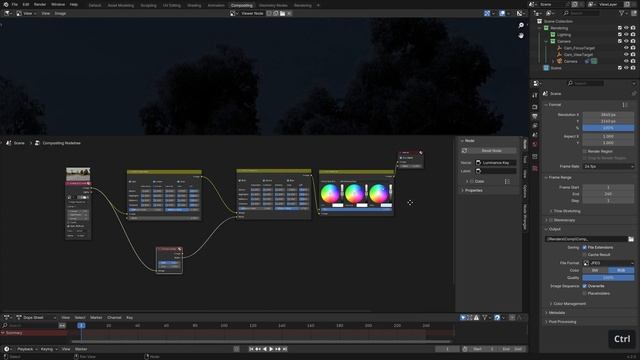Jump to the first frame in playback controls
This screenshot has height=360, width=640.
coord(251,349)
